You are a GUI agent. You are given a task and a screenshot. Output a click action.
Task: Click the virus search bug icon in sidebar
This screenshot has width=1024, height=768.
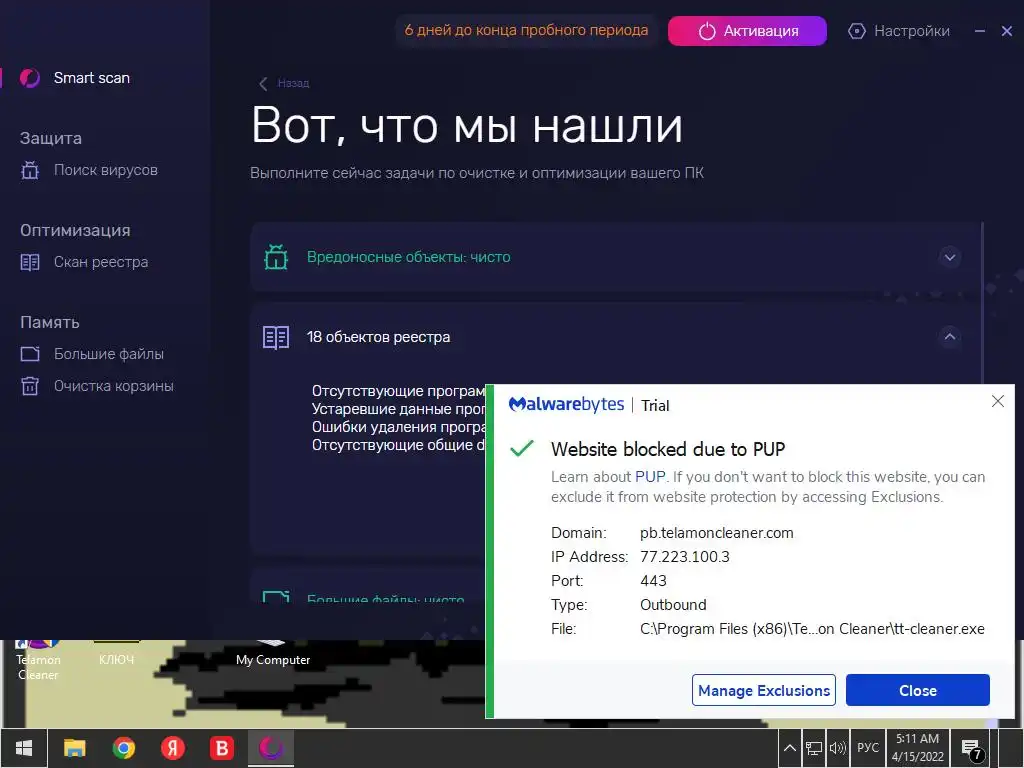tap(29, 170)
